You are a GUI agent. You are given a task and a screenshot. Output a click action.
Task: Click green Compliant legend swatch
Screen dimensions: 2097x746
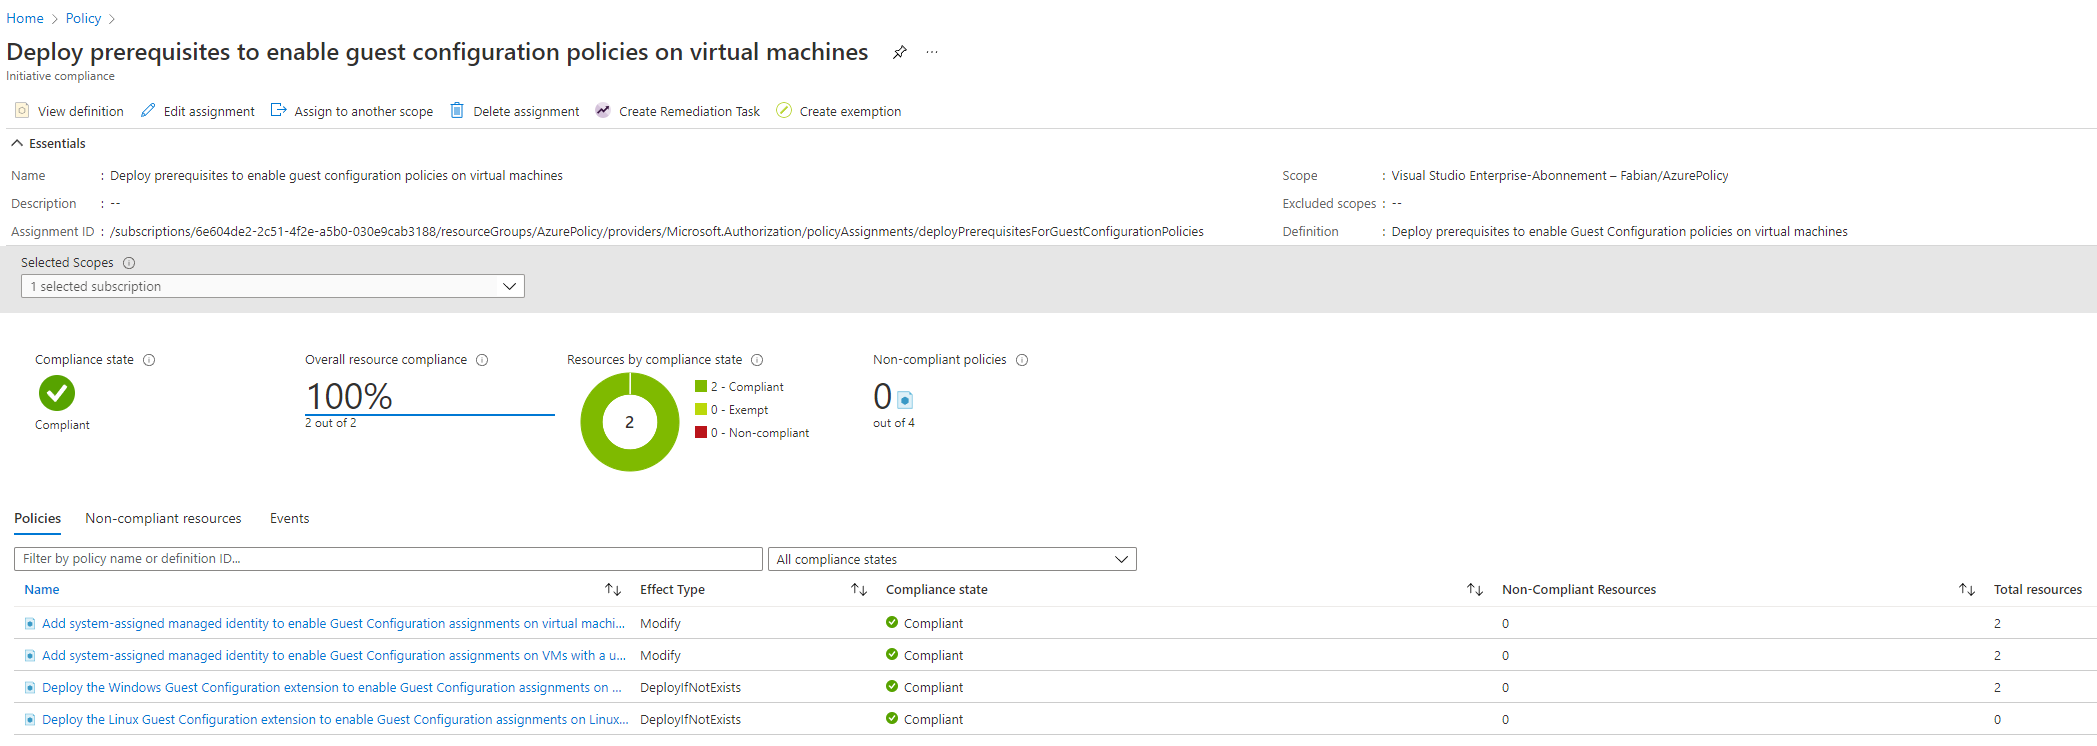[x=701, y=386]
